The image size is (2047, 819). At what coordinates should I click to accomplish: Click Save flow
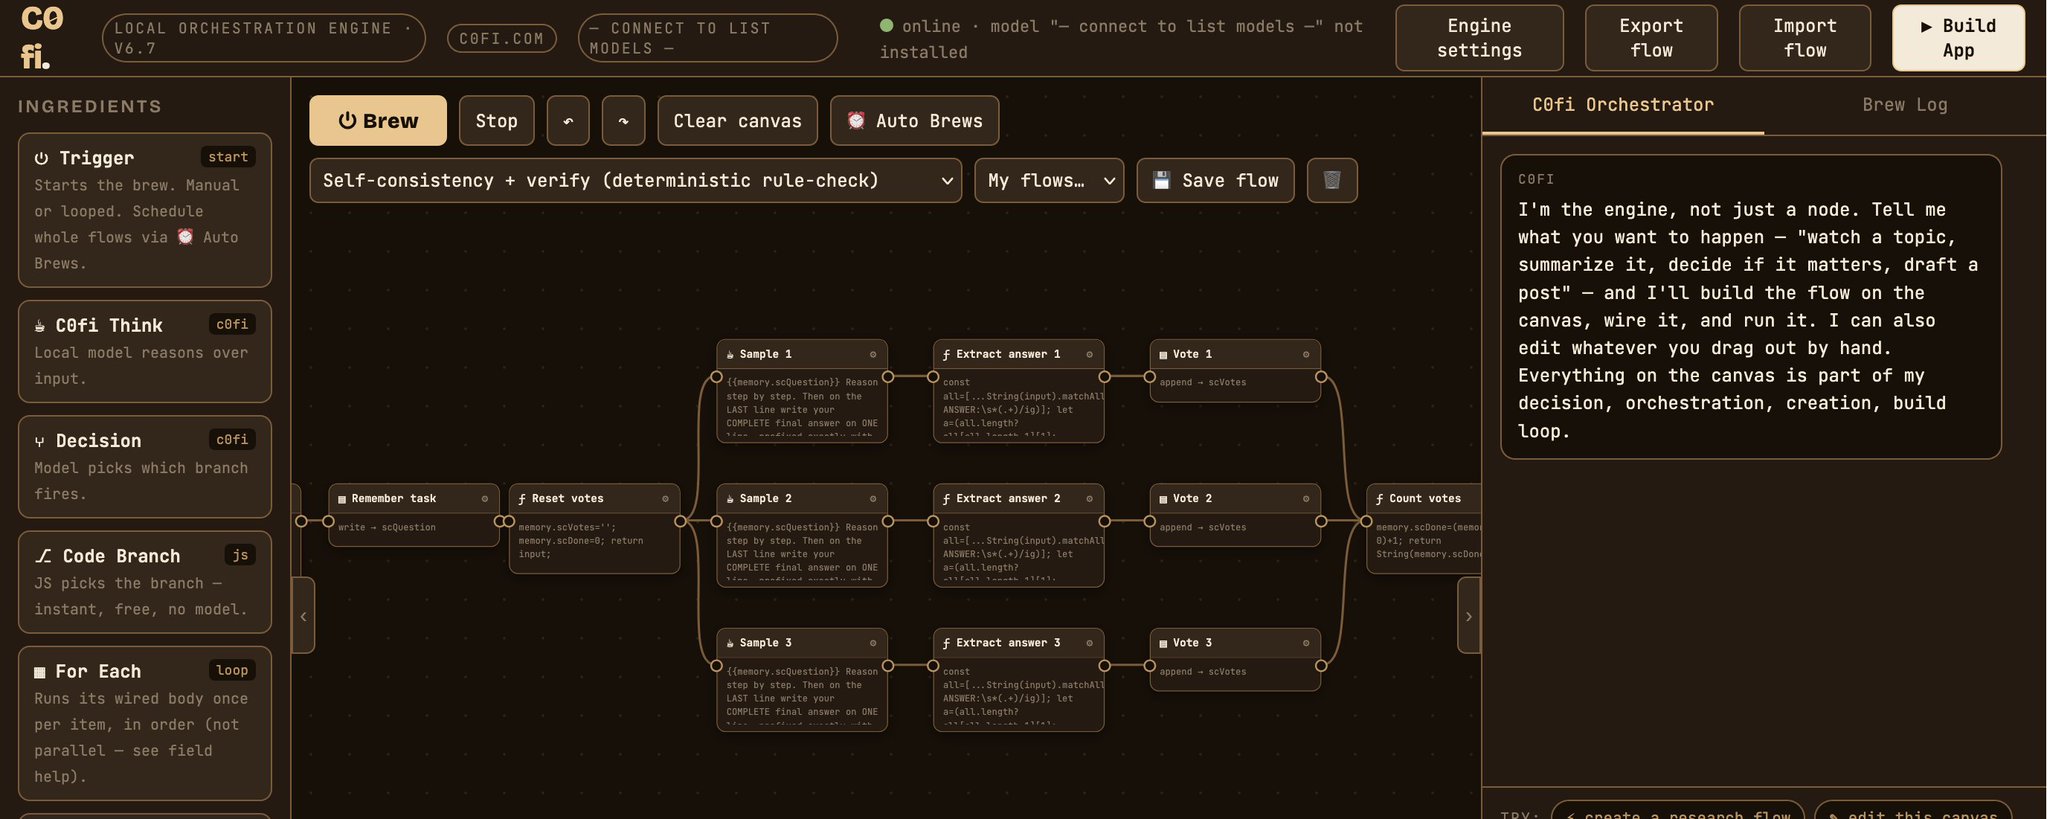[x=1215, y=180]
